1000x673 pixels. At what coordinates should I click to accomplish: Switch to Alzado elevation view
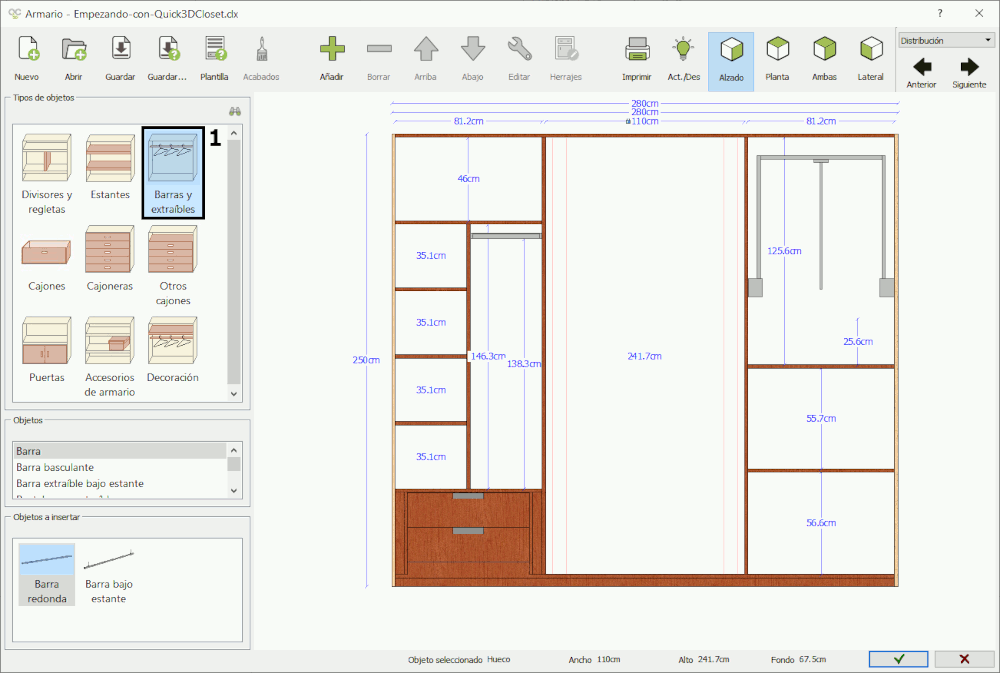click(731, 61)
